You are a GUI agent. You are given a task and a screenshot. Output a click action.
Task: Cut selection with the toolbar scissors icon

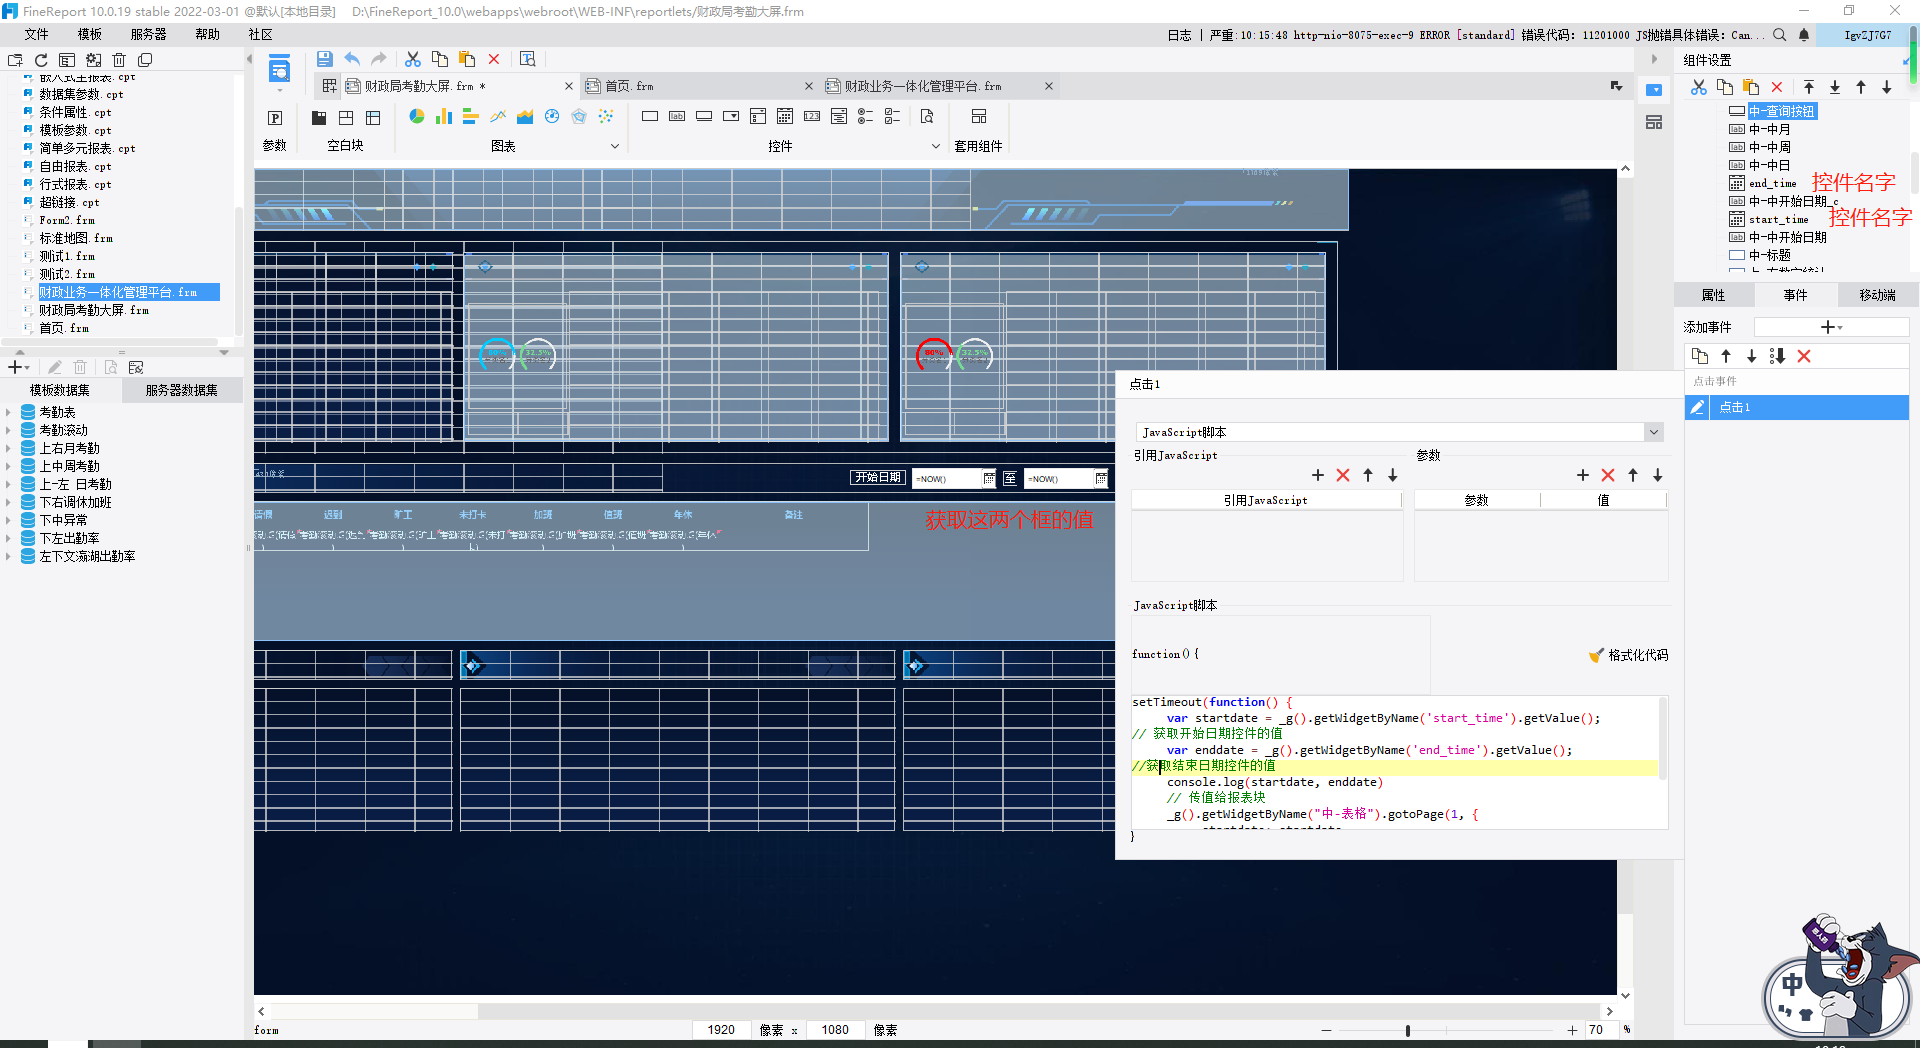pyautogui.click(x=412, y=59)
